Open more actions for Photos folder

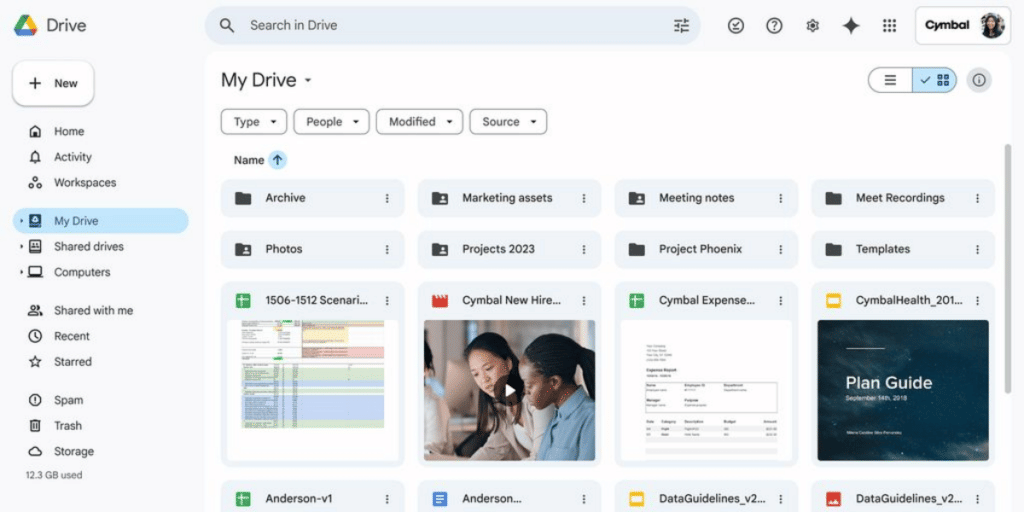[387, 249]
